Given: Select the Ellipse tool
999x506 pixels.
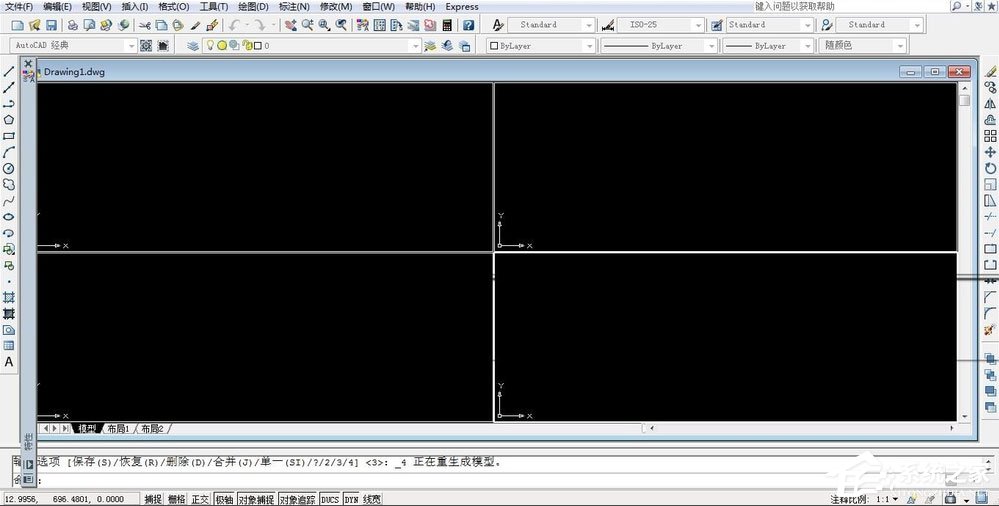Looking at the screenshot, I should coord(9,217).
